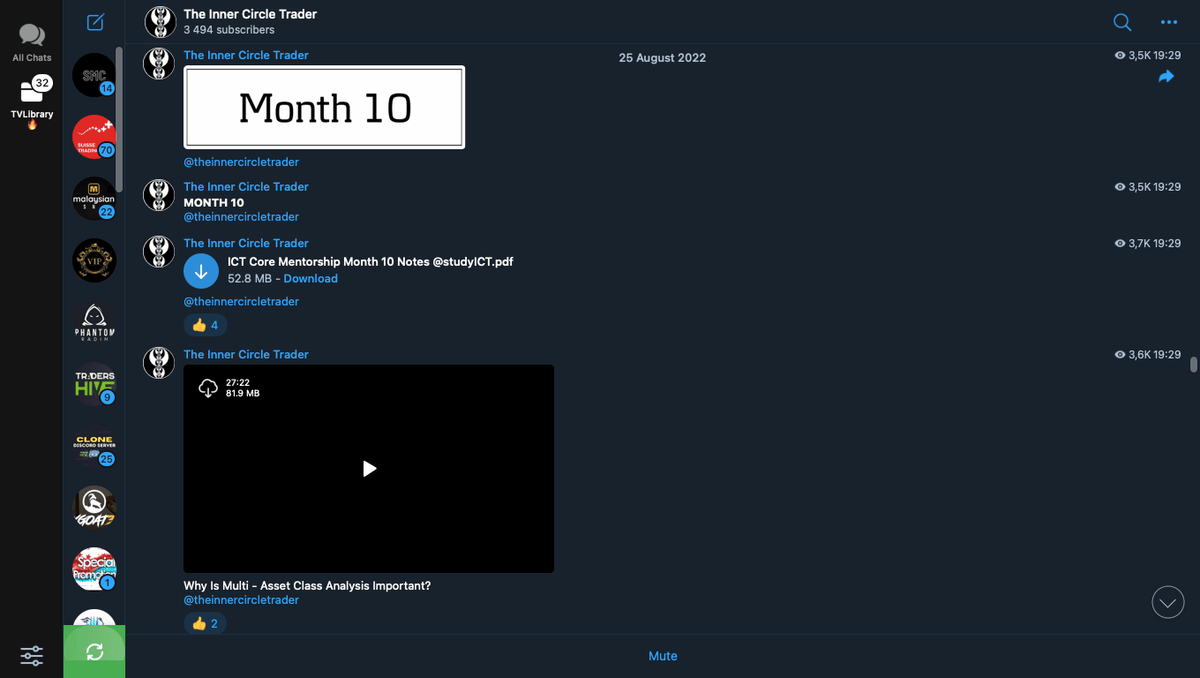Screen dimensions: 1200x678
Task: Click sender name above the video
Action: pos(246,355)
